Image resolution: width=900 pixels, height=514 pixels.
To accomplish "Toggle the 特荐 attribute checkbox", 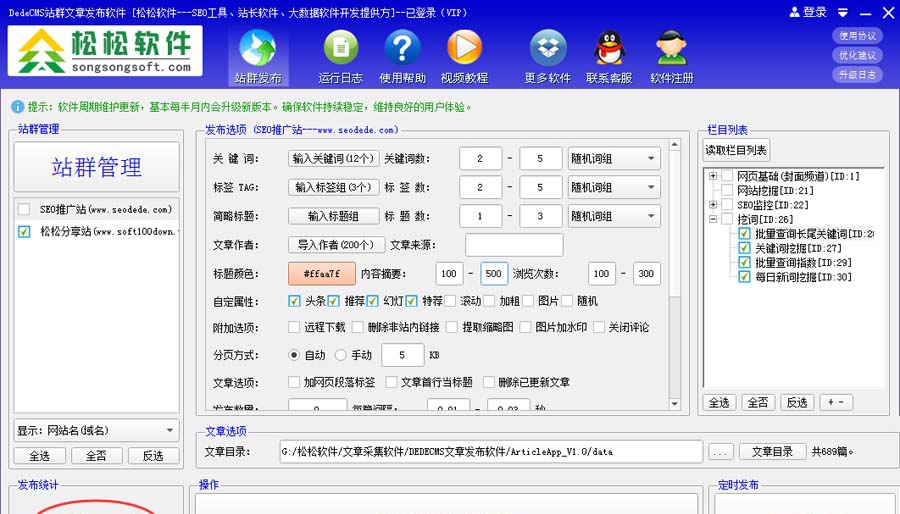I will (412, 301).
